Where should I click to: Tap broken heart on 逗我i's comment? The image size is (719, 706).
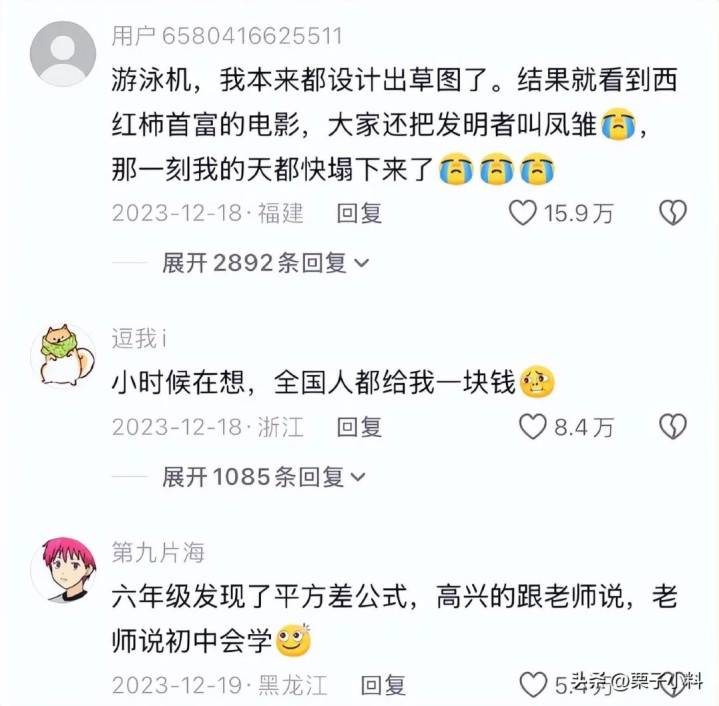(673, 426)
